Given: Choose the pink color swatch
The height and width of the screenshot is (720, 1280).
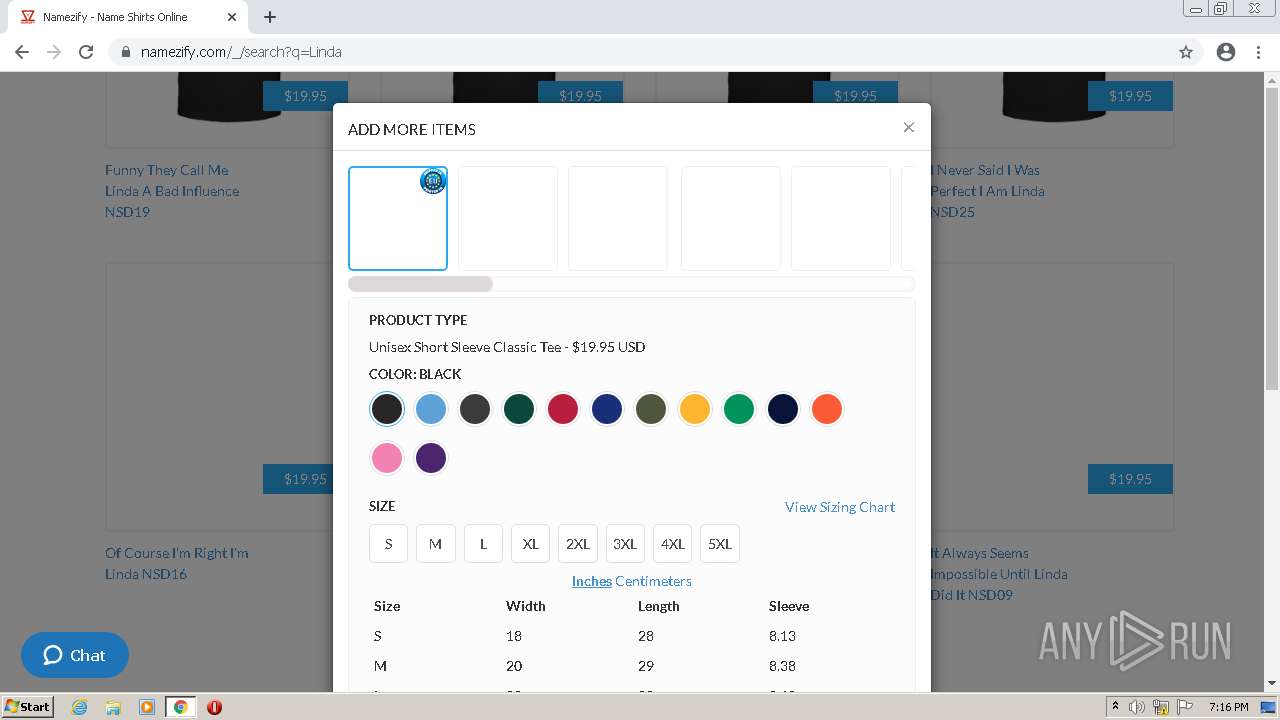Looking at the screenshot, I should click(387, 458).
